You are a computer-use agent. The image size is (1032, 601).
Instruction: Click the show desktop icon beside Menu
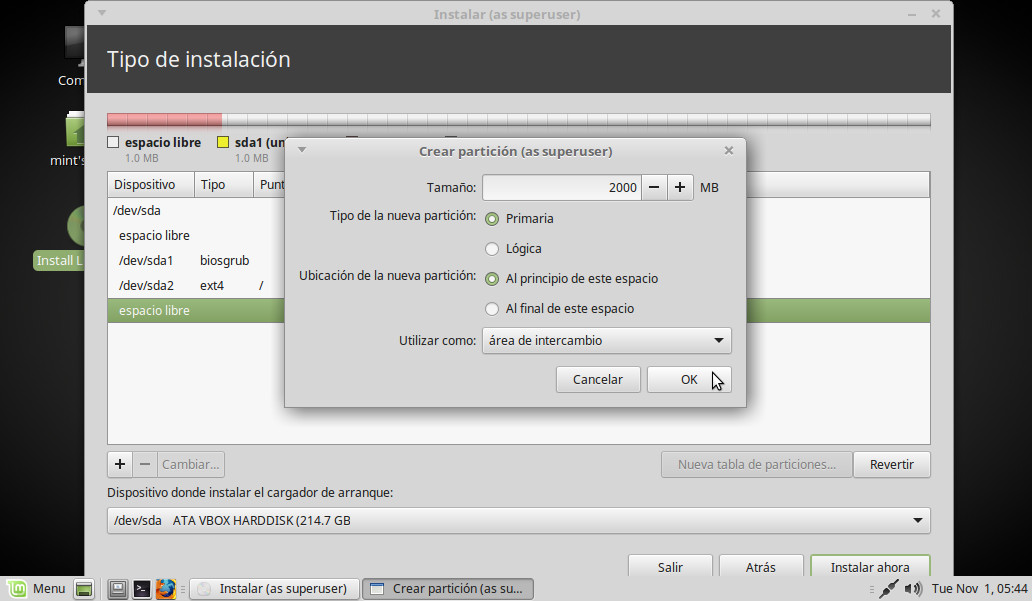coord(84,589)
